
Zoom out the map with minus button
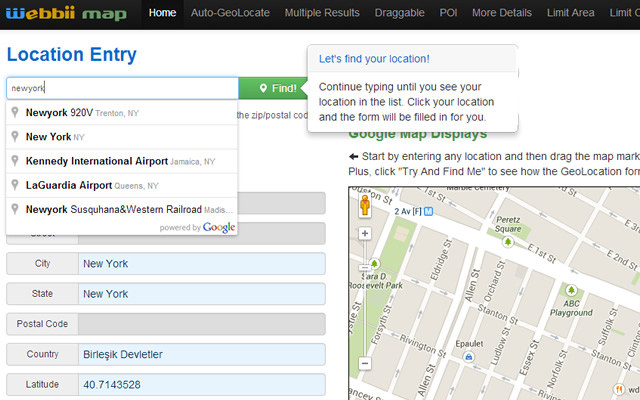(x=365, y=363)
